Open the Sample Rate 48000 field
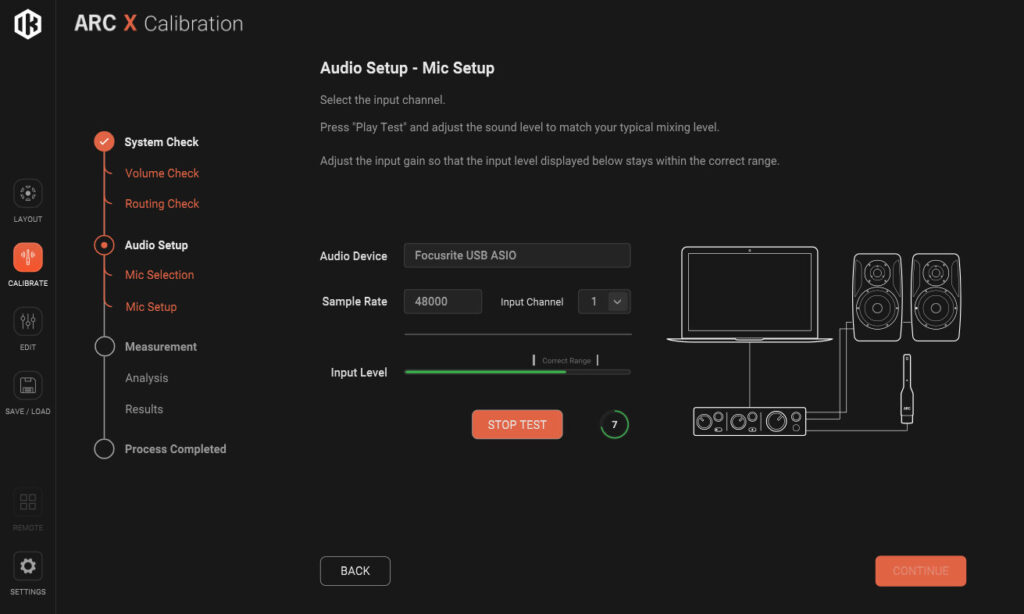This screenshot has width=1024, height=614. [443, 302]
